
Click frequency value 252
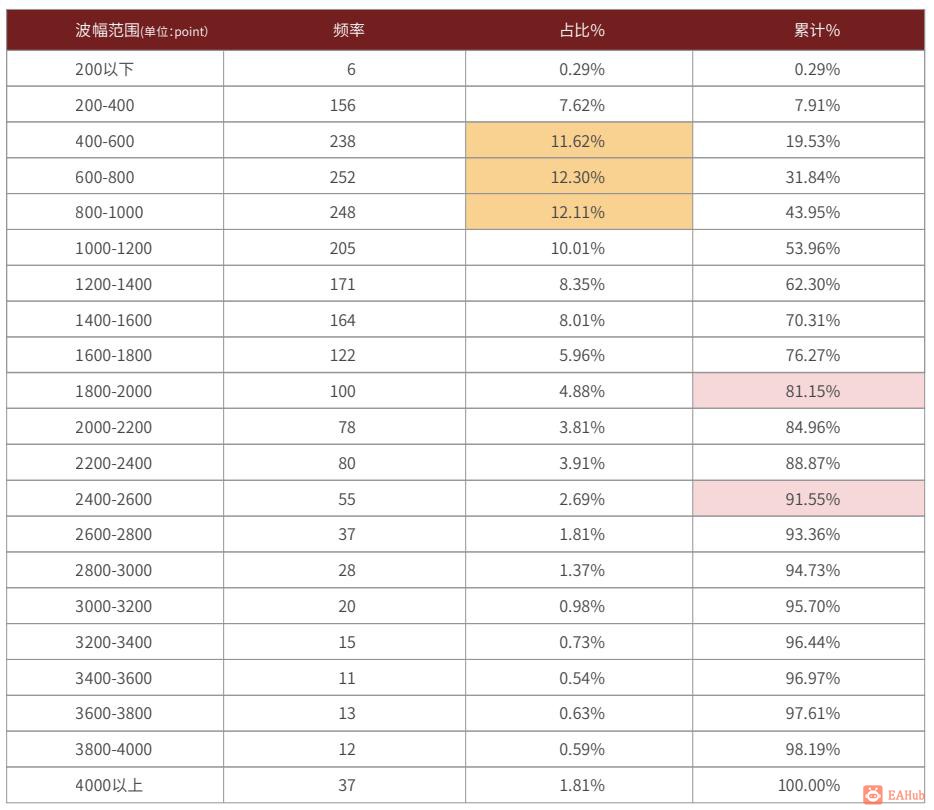pyautogui.click(x=342, y=177)
